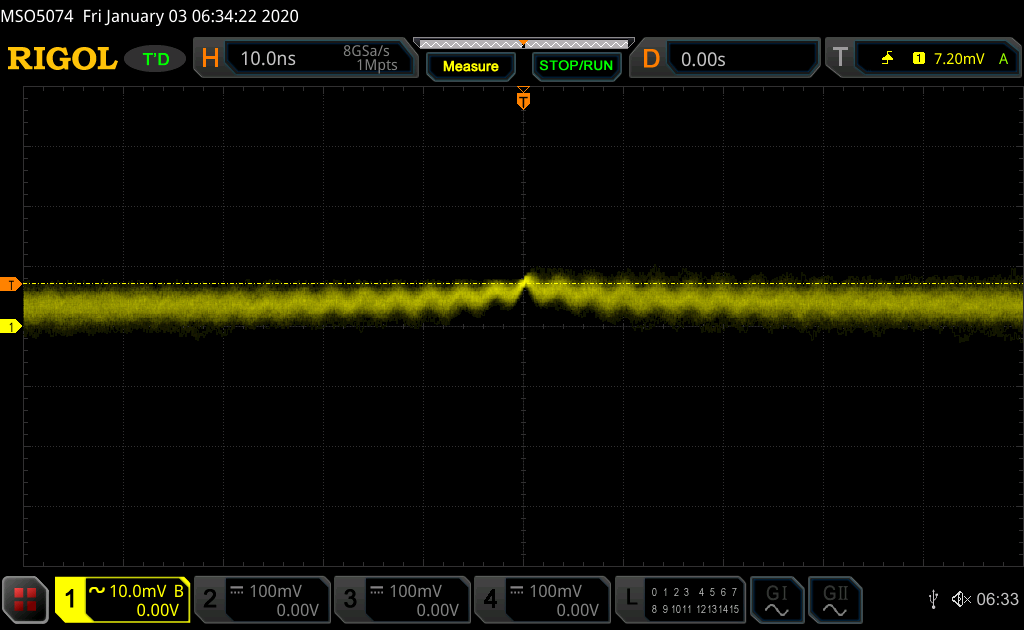Click the trigger source channel 1 badge
1024x630 pixels.
(x=918, y=59)
